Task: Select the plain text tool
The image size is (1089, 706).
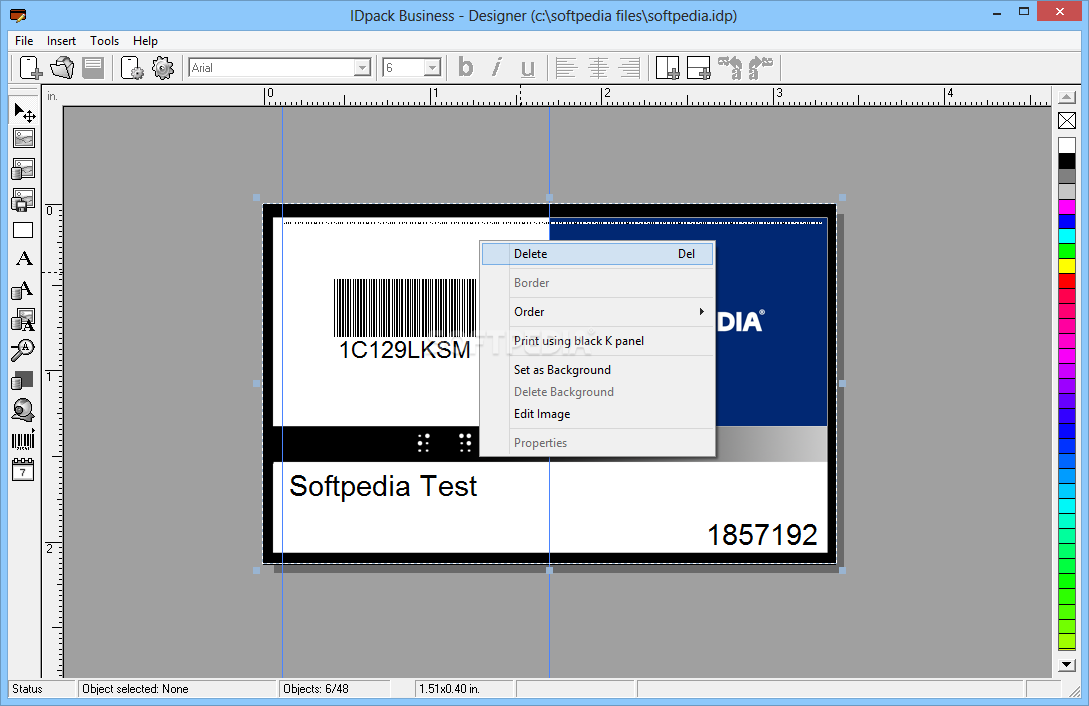Action: [x=24, y=259]
